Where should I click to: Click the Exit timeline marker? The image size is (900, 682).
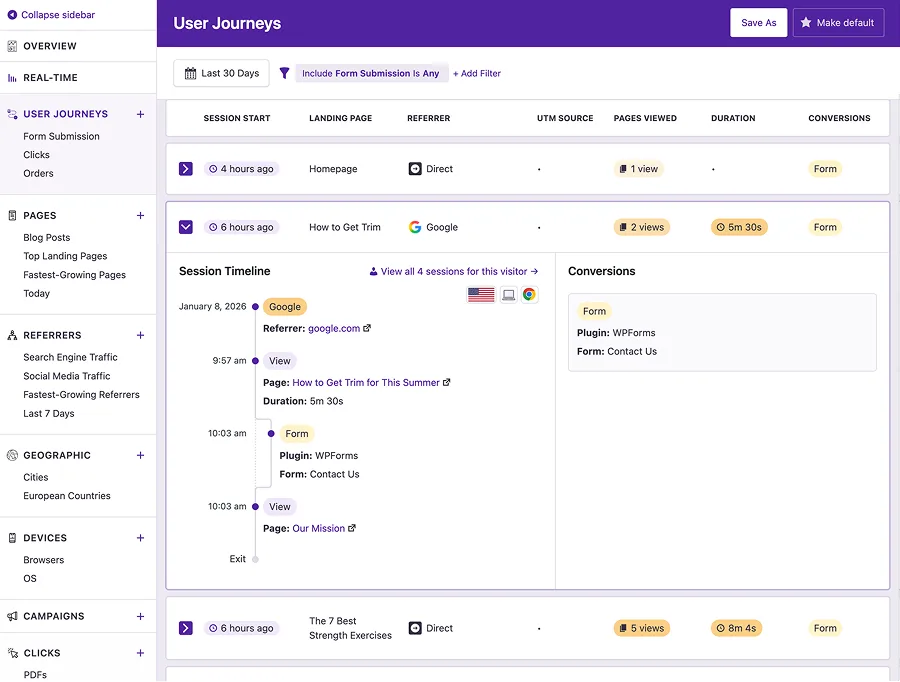(x=255, y=559)
